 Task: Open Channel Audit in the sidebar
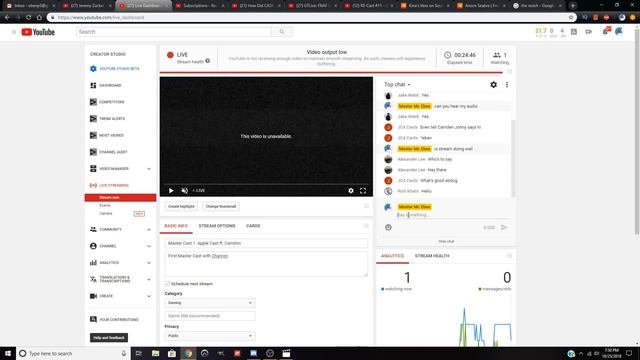109,152
